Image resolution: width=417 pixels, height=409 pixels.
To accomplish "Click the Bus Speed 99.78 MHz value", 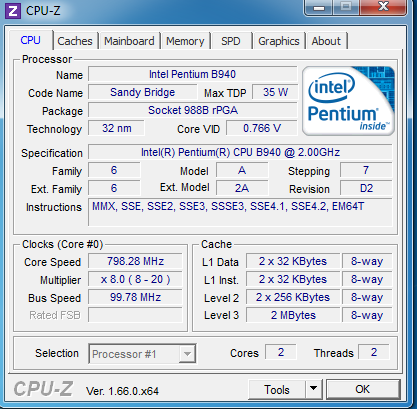I will tap(135, 297).
